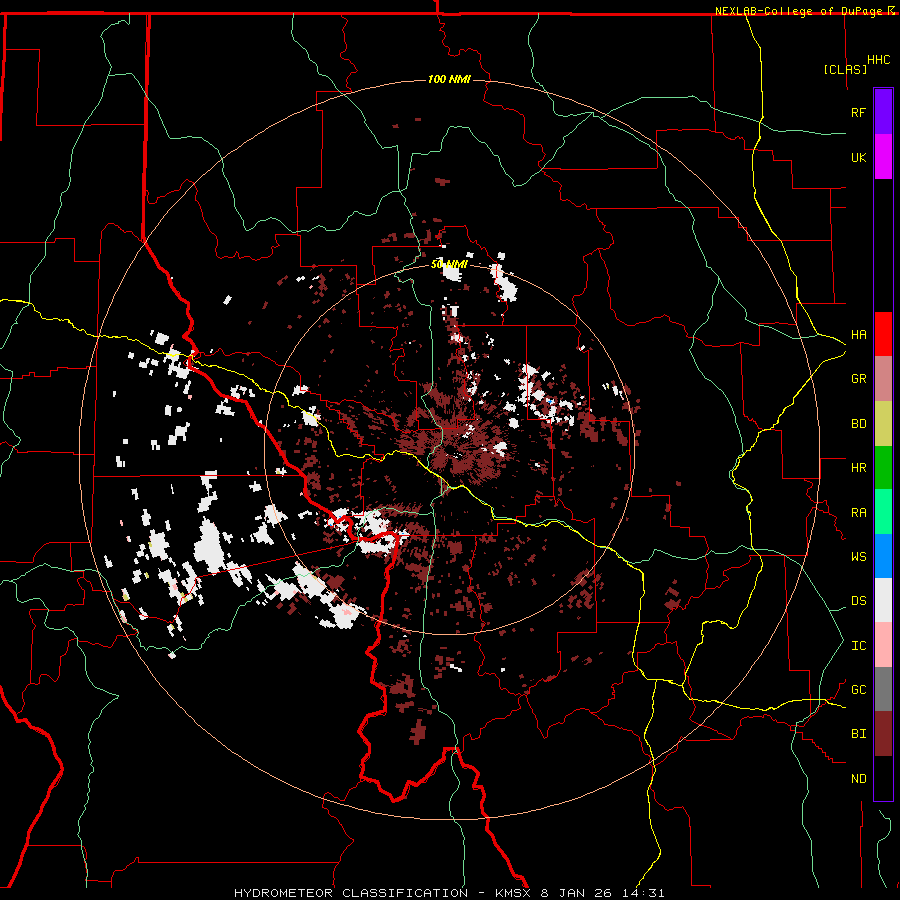Select the RA legend label
This screenshot has height=900, width=900.
coord(858,513)
